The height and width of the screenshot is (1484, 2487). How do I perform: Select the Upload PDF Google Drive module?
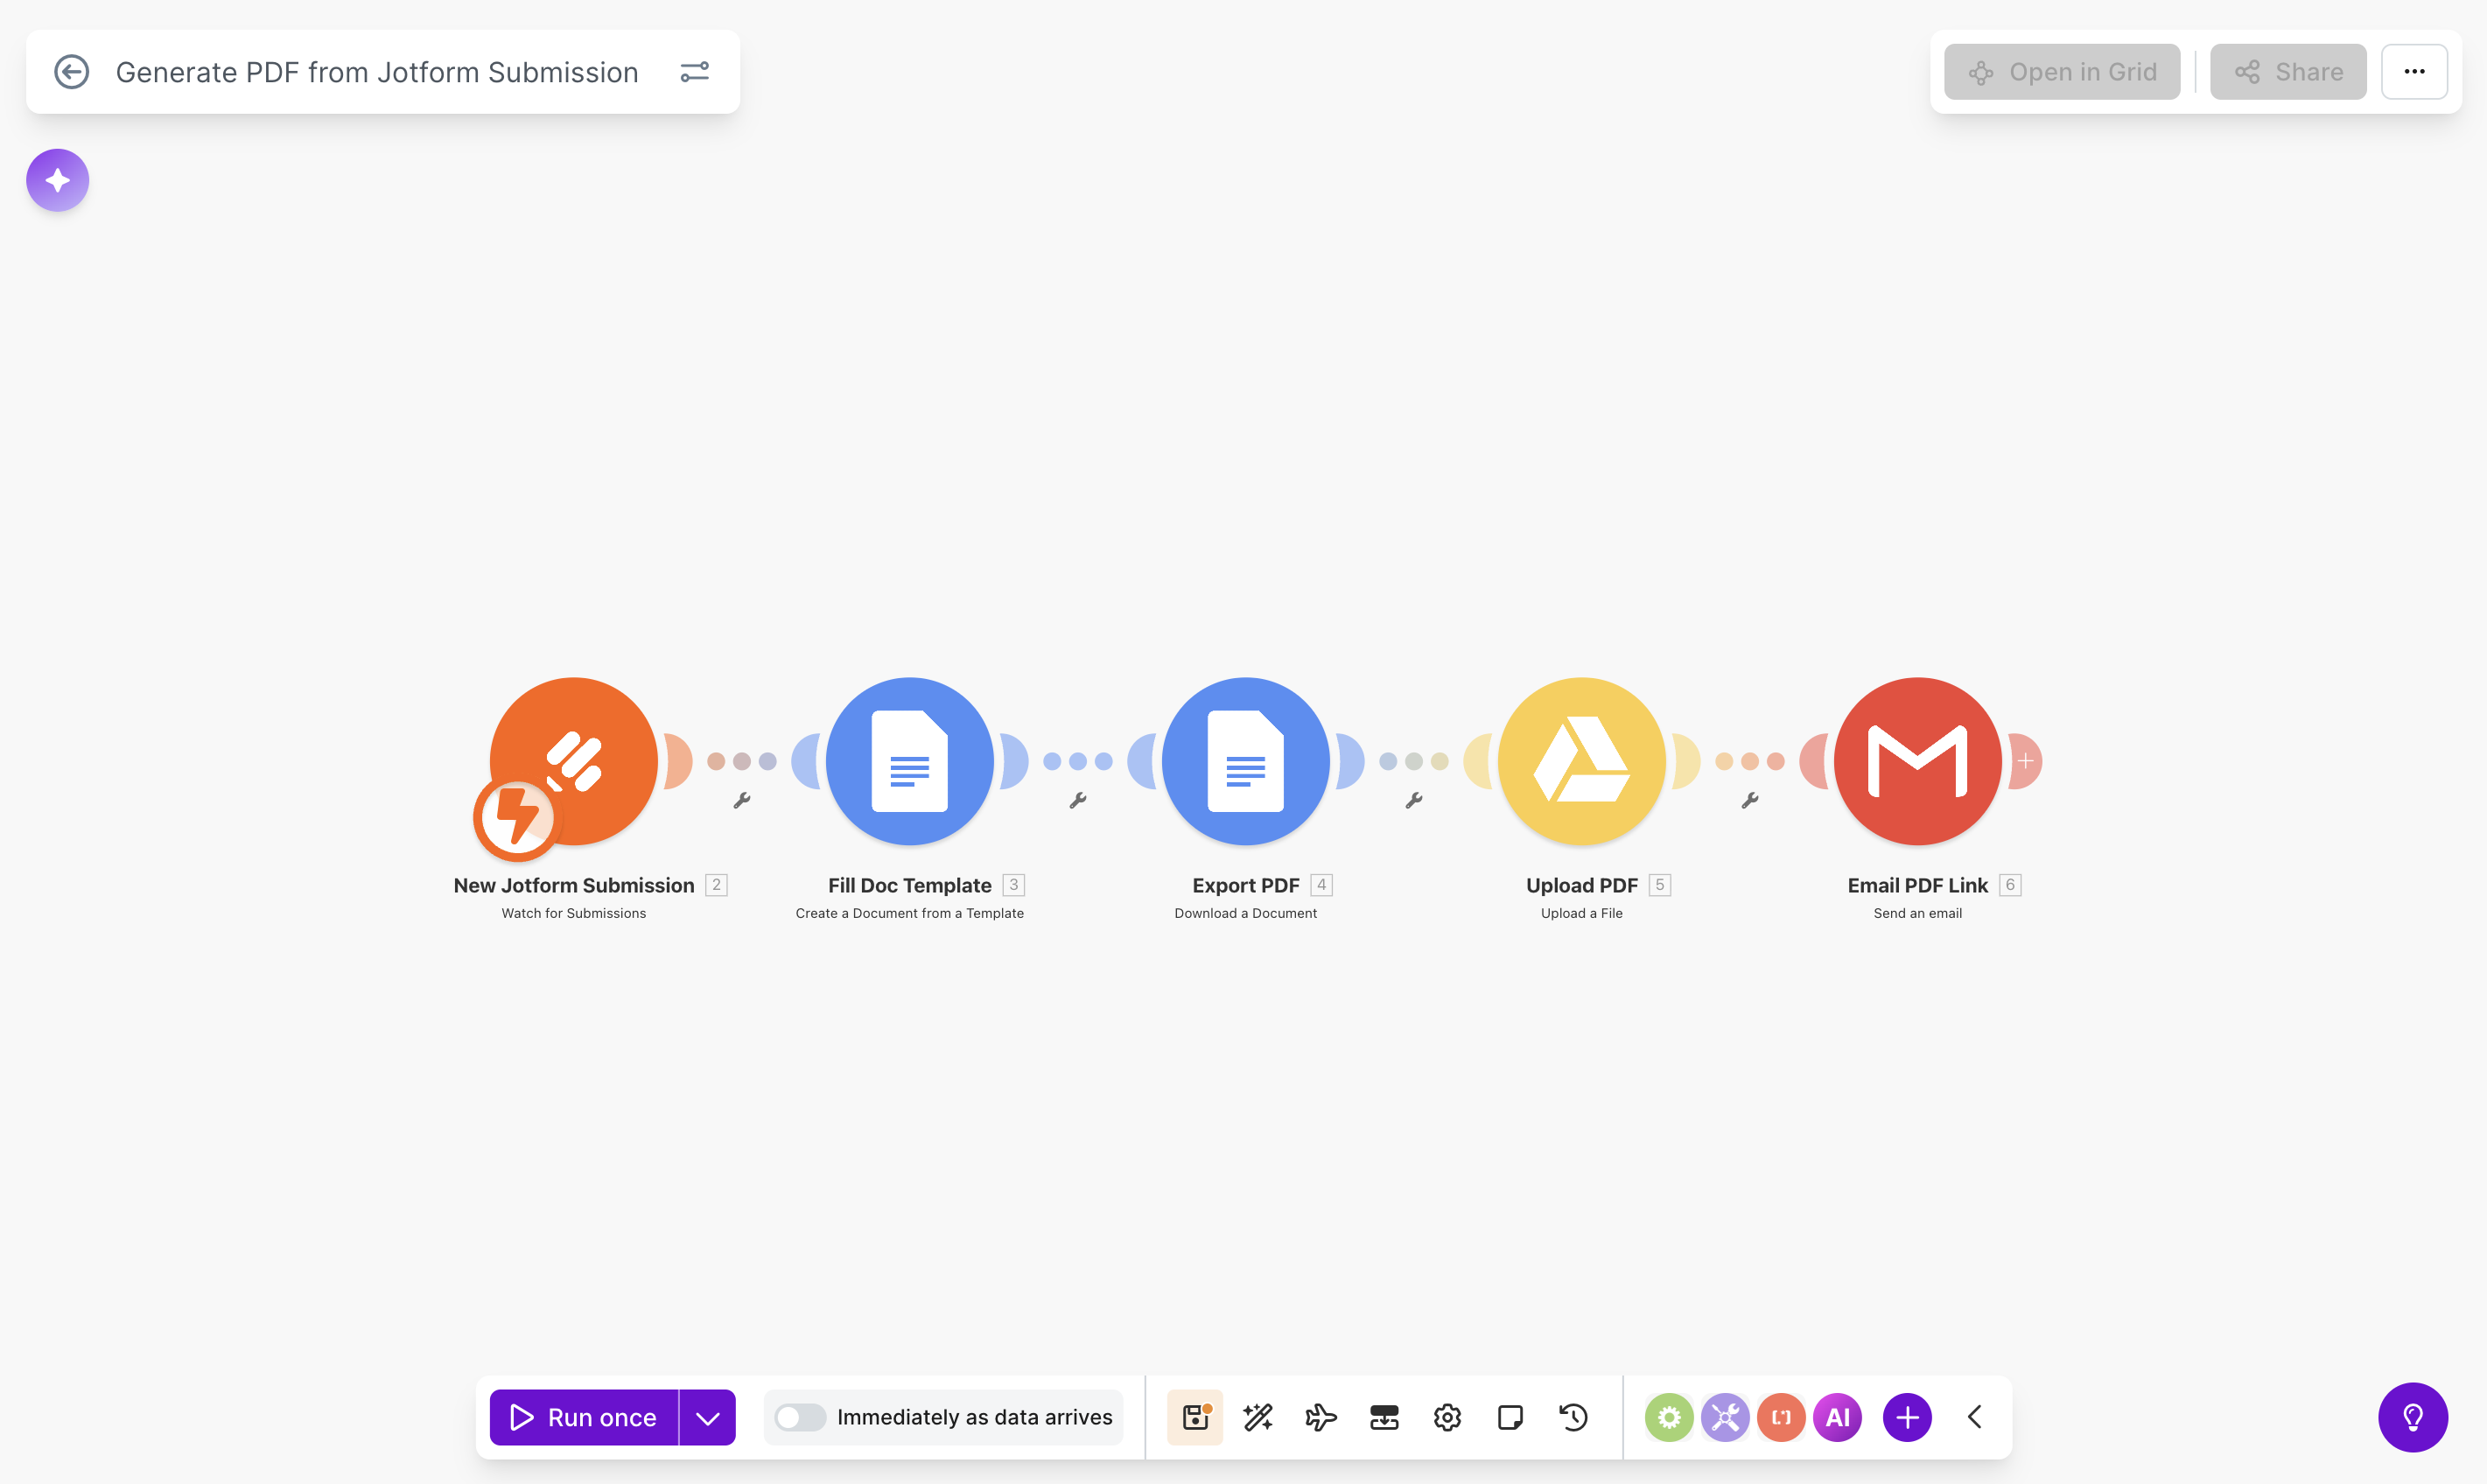[x=1582, y=761]
